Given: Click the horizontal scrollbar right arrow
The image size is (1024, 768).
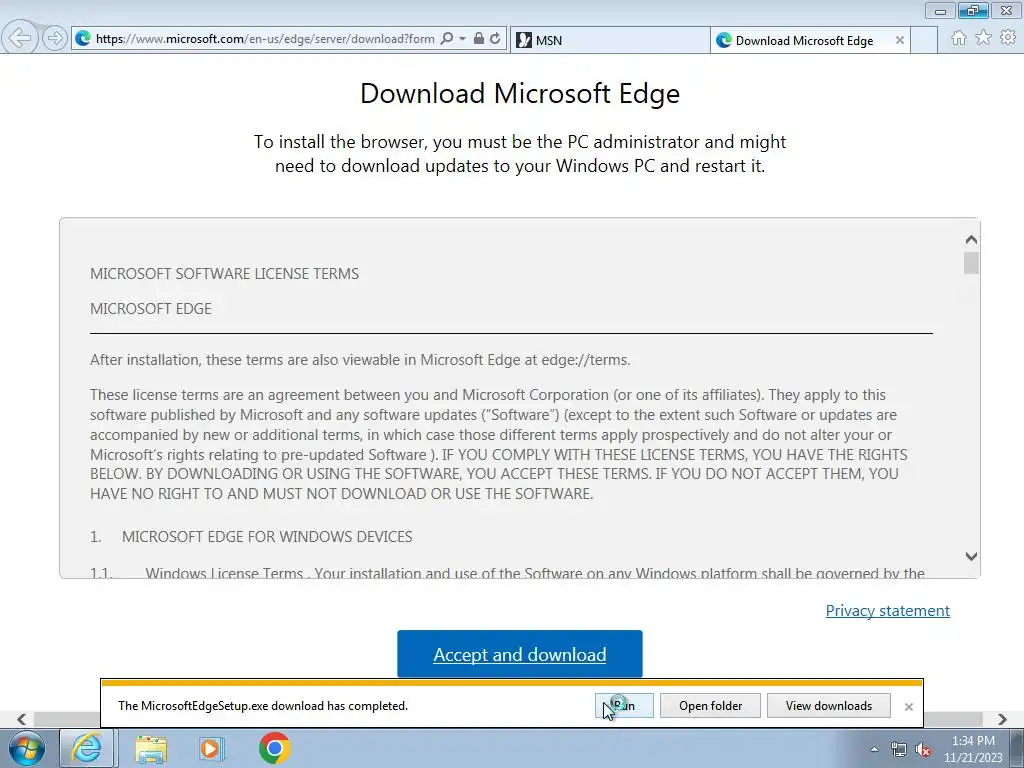Looking at the screenshot, I should point(1002,719).
